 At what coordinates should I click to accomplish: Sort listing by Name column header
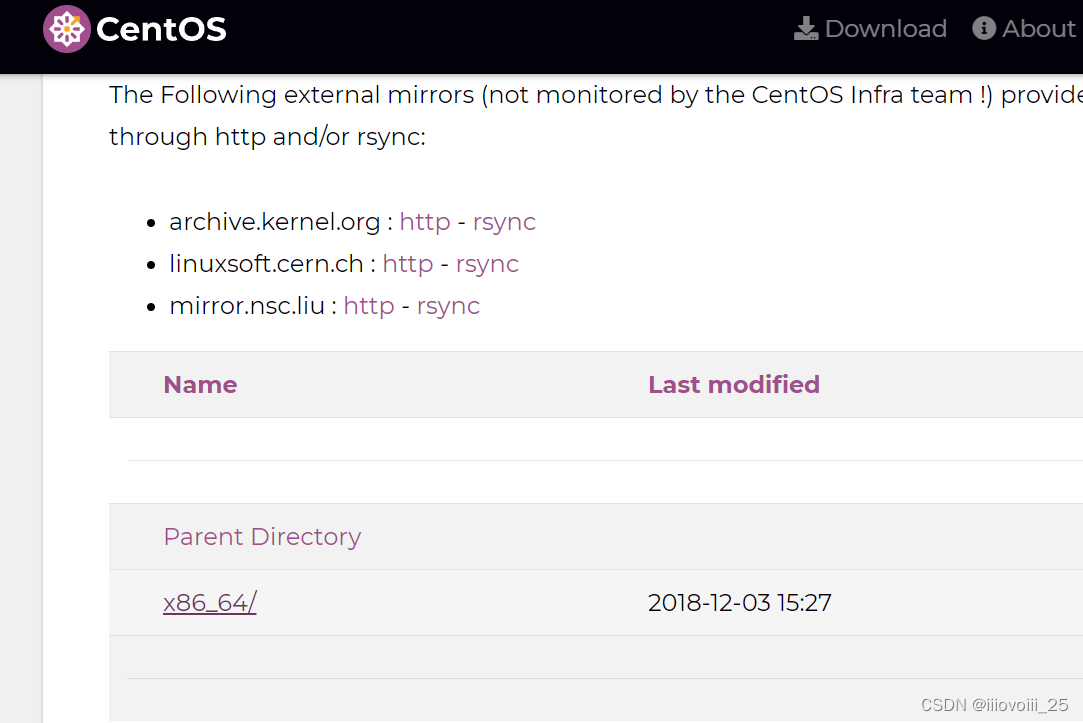pos(200,385)
